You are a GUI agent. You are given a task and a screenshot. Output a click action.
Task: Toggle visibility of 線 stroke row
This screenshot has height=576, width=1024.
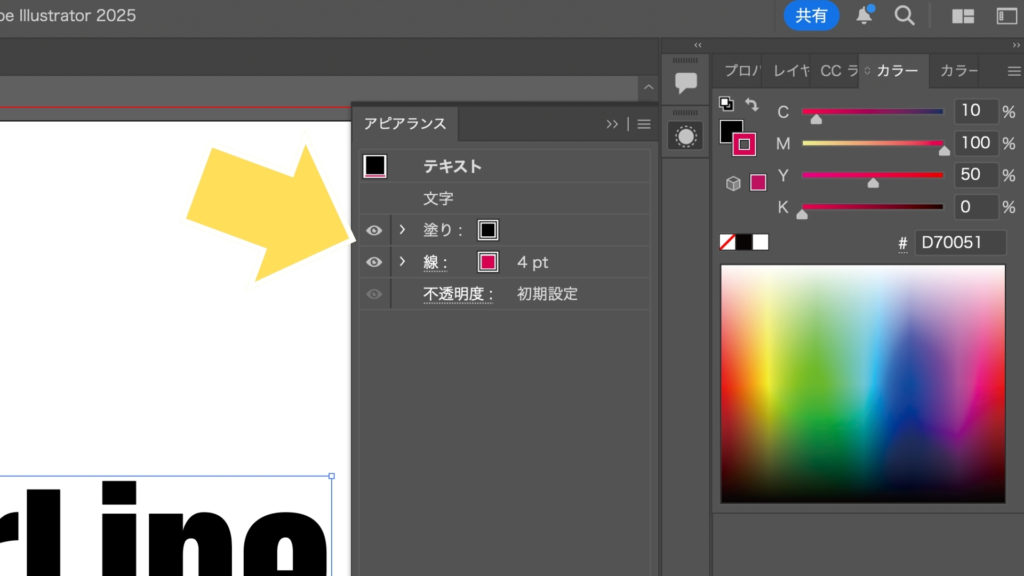(x=374, y=262)
